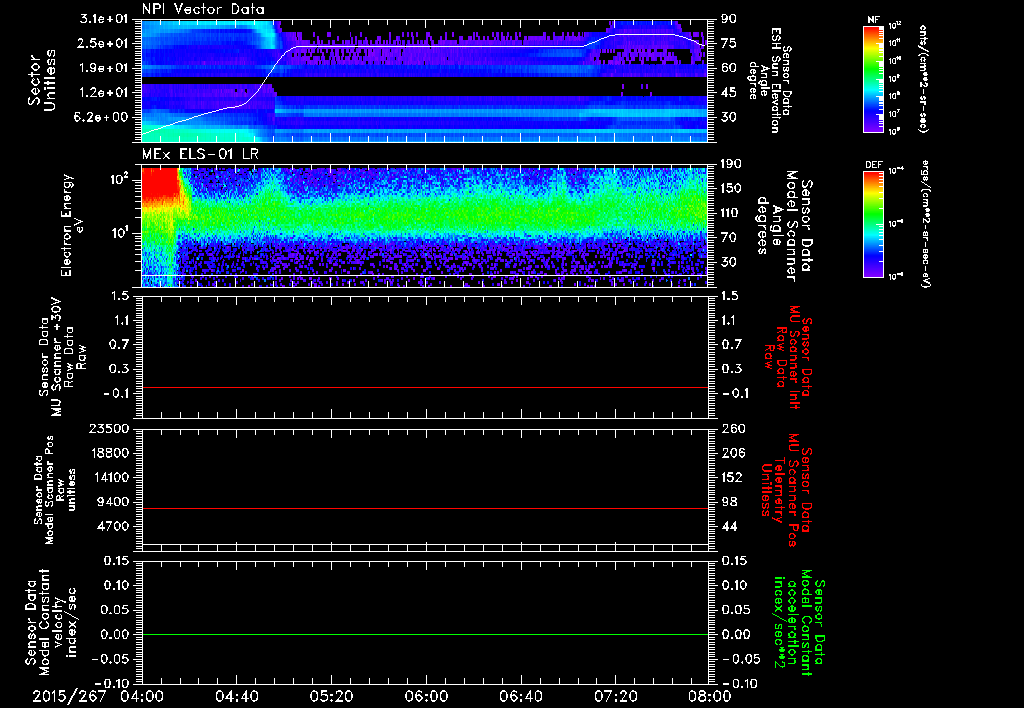Viewport: 1024px width, 708px height.
Task: Click the "23500" scanner position tick label
Action: pos(110,428)
